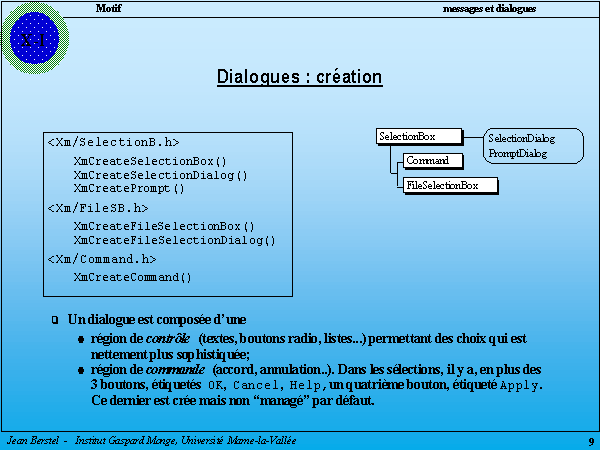Click XmCreateSelectionDialog() in the code box
The width and height of the screenshot is (600, 450).
(160, 174)
